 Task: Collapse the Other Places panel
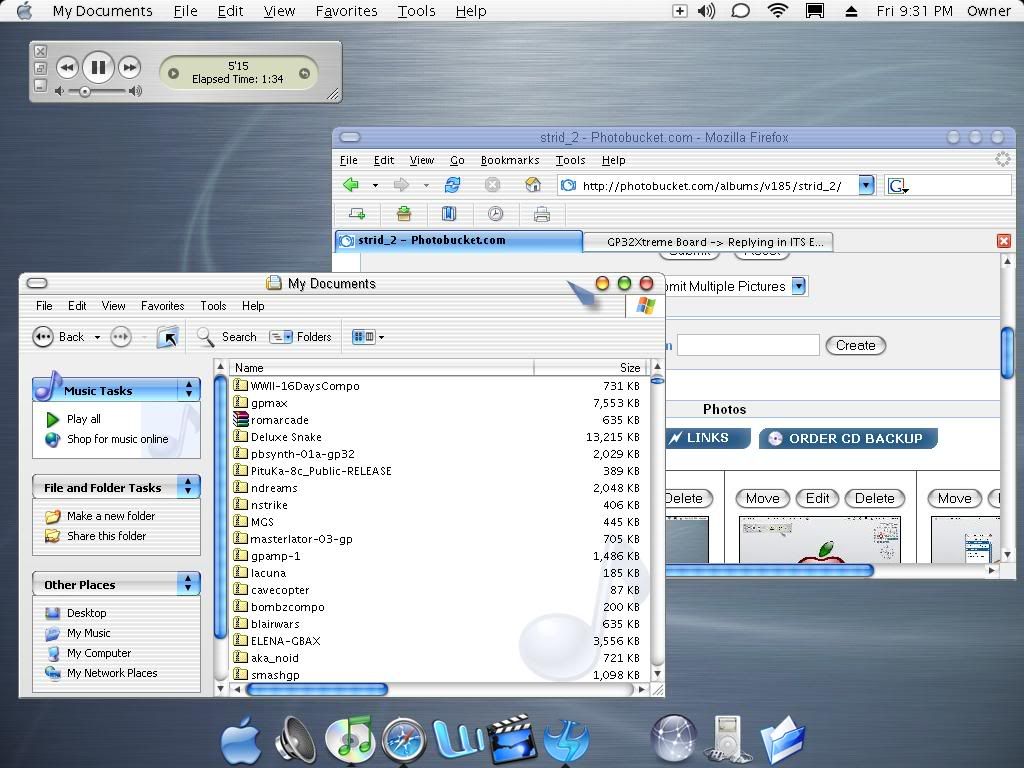pyautogui.click(x=188, y=583)
